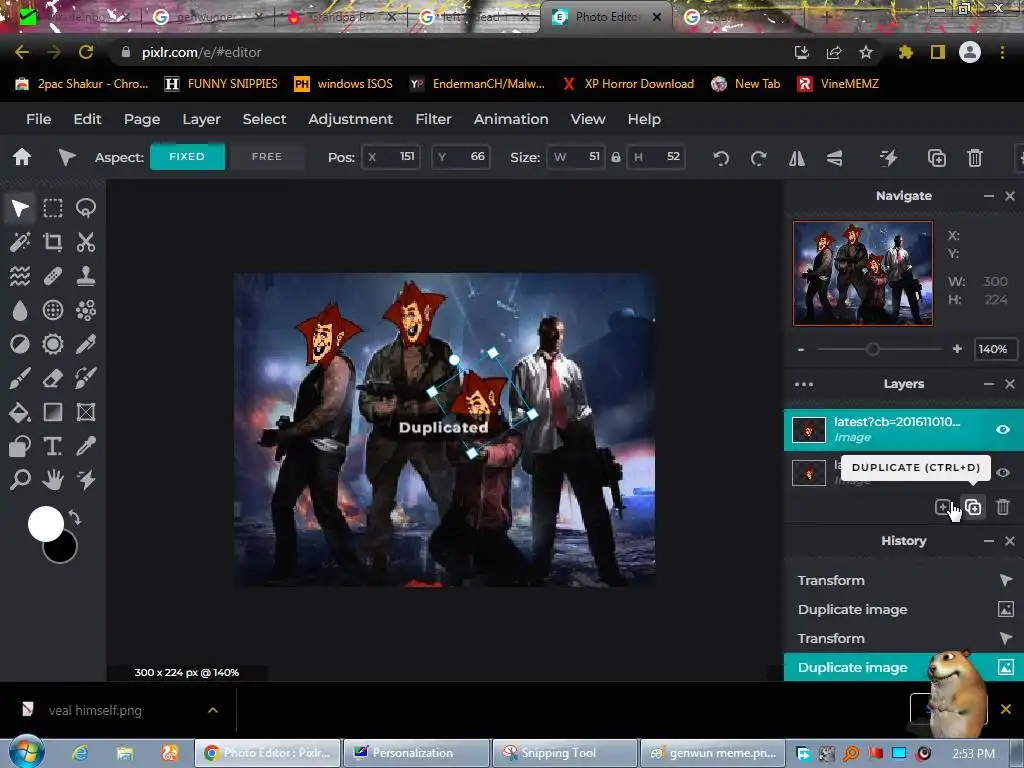Viewport: 1024px width, 768px height.
Task: Swap foreground and background colors arrow
Action: (x=74, y=518)
